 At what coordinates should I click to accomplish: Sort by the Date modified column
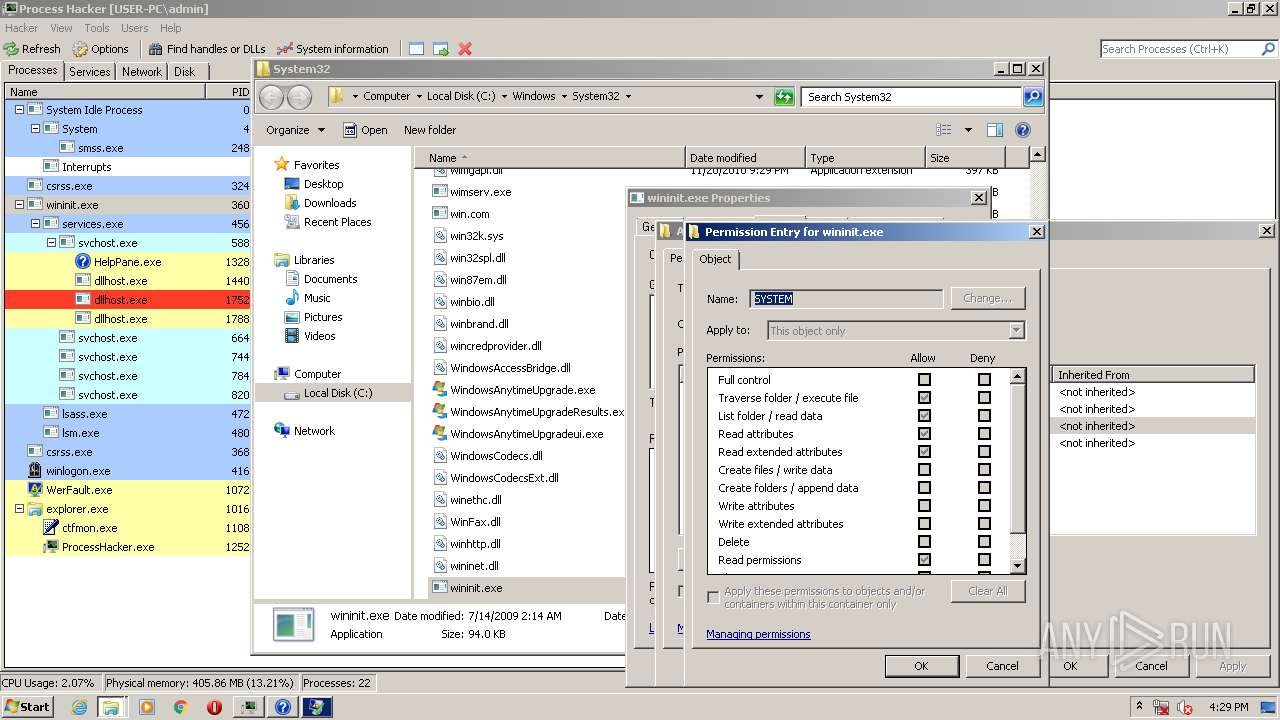(745, 158)
